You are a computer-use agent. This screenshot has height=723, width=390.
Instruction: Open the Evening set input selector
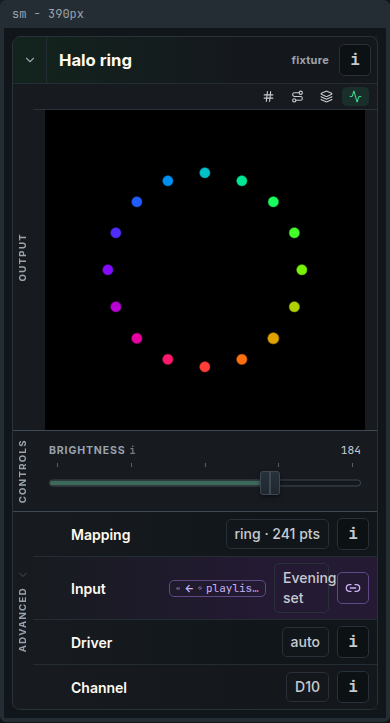[301, 588]
